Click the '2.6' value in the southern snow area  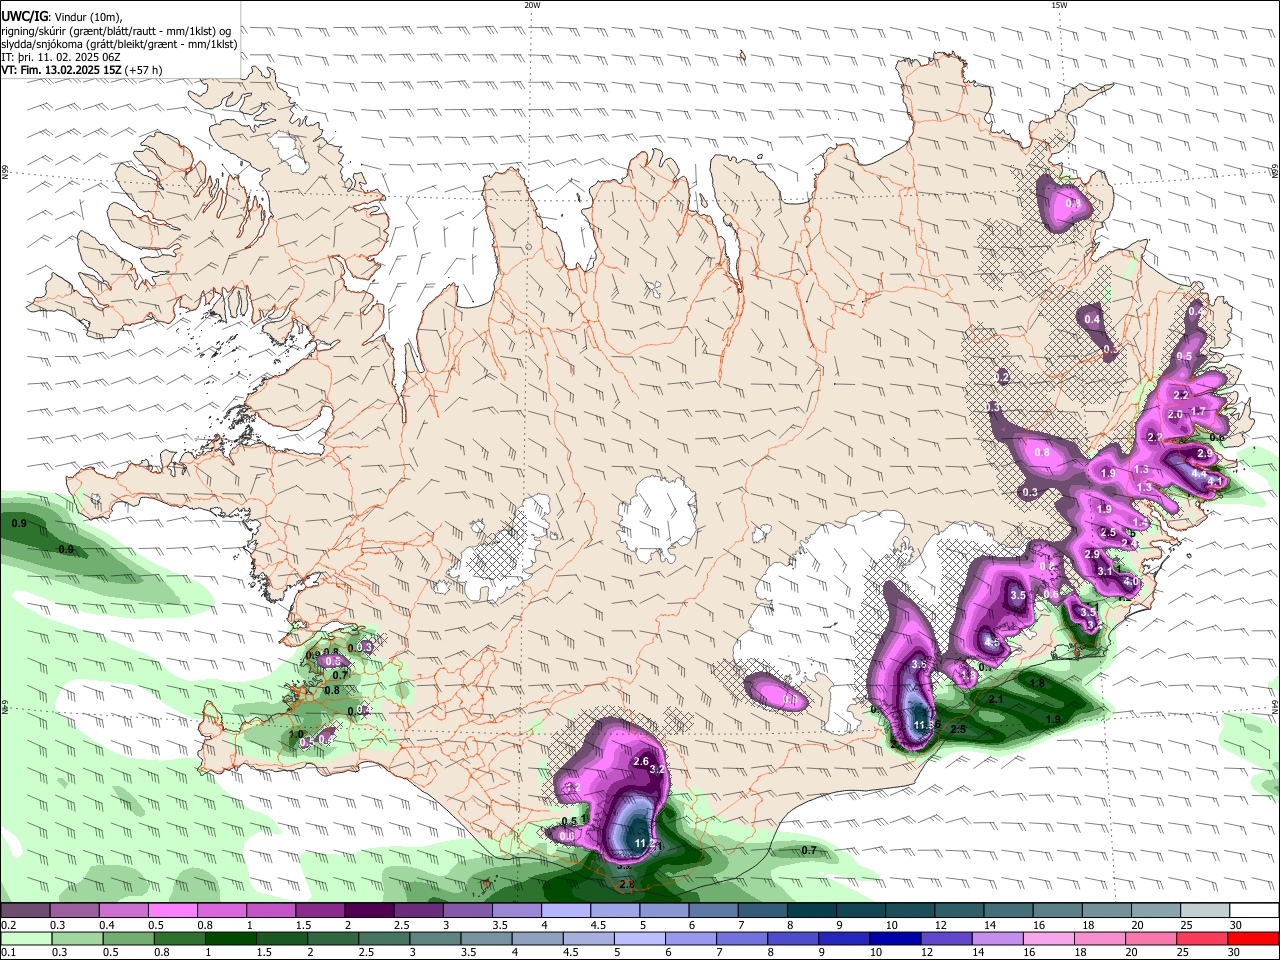click(642, 761)
